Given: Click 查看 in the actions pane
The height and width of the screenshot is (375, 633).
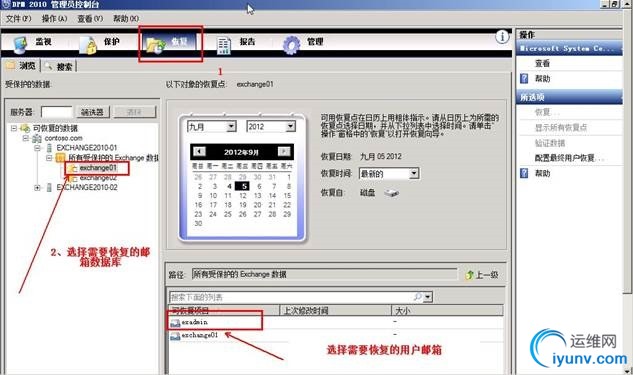Looking at the screenshot, I should pyautogui.click(x=542, y=63).
